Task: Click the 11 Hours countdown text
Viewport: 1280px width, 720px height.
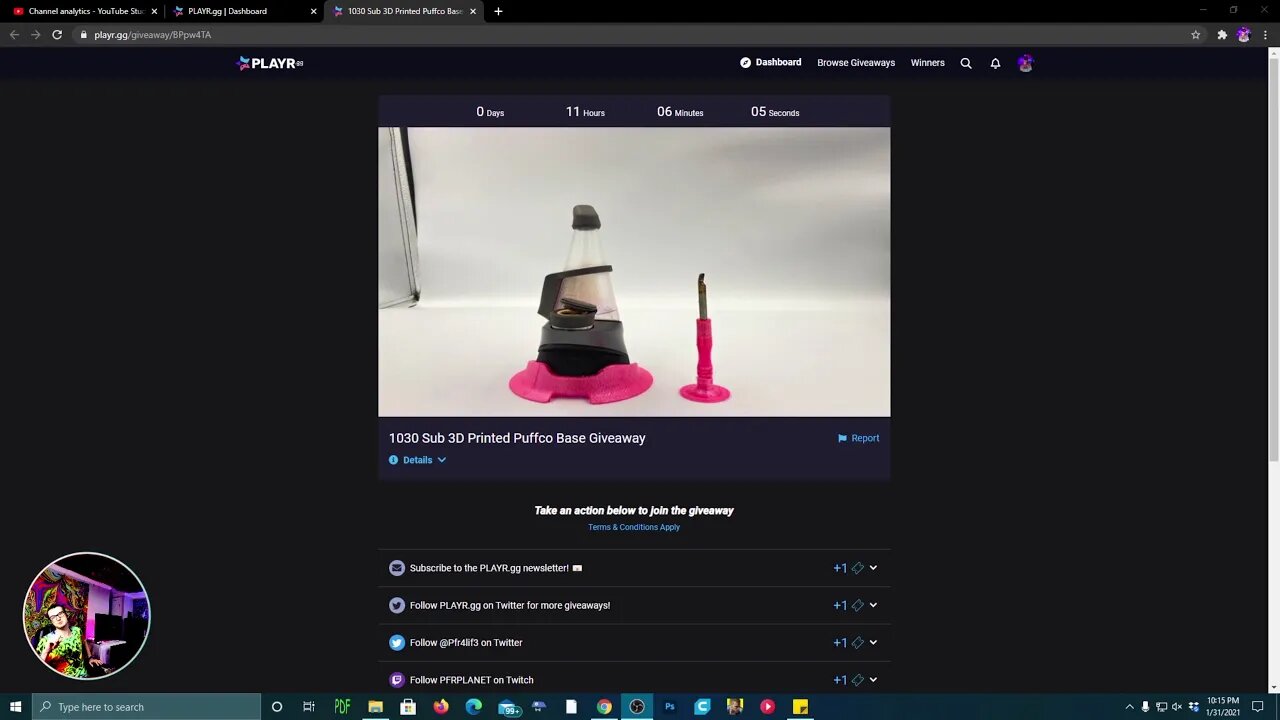Action: click(x=585, y=112)
